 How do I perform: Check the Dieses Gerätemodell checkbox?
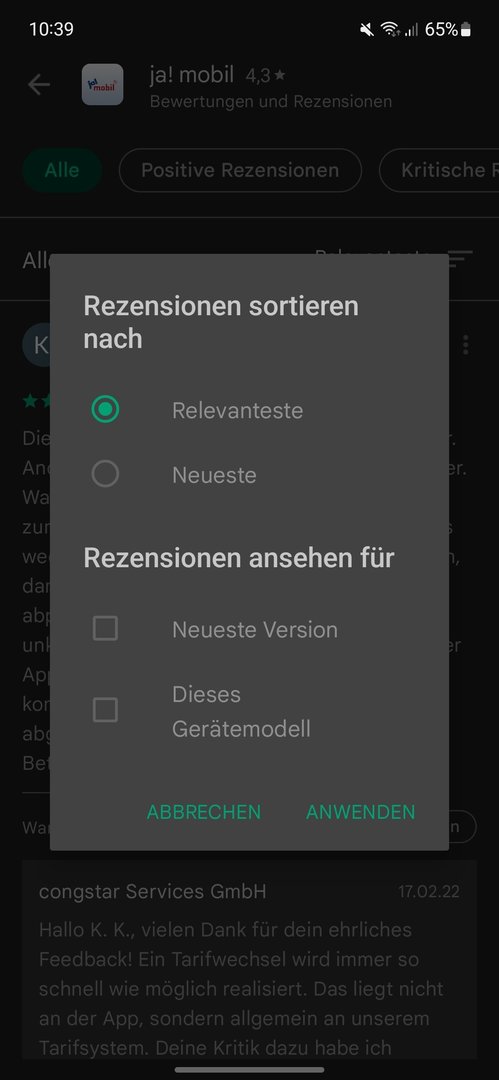[x=105, y=710]
